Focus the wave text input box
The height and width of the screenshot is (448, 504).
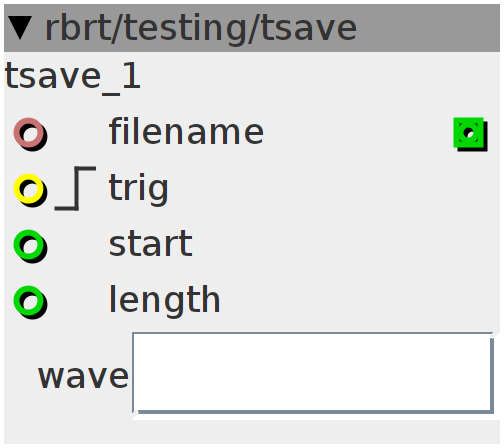313,373
